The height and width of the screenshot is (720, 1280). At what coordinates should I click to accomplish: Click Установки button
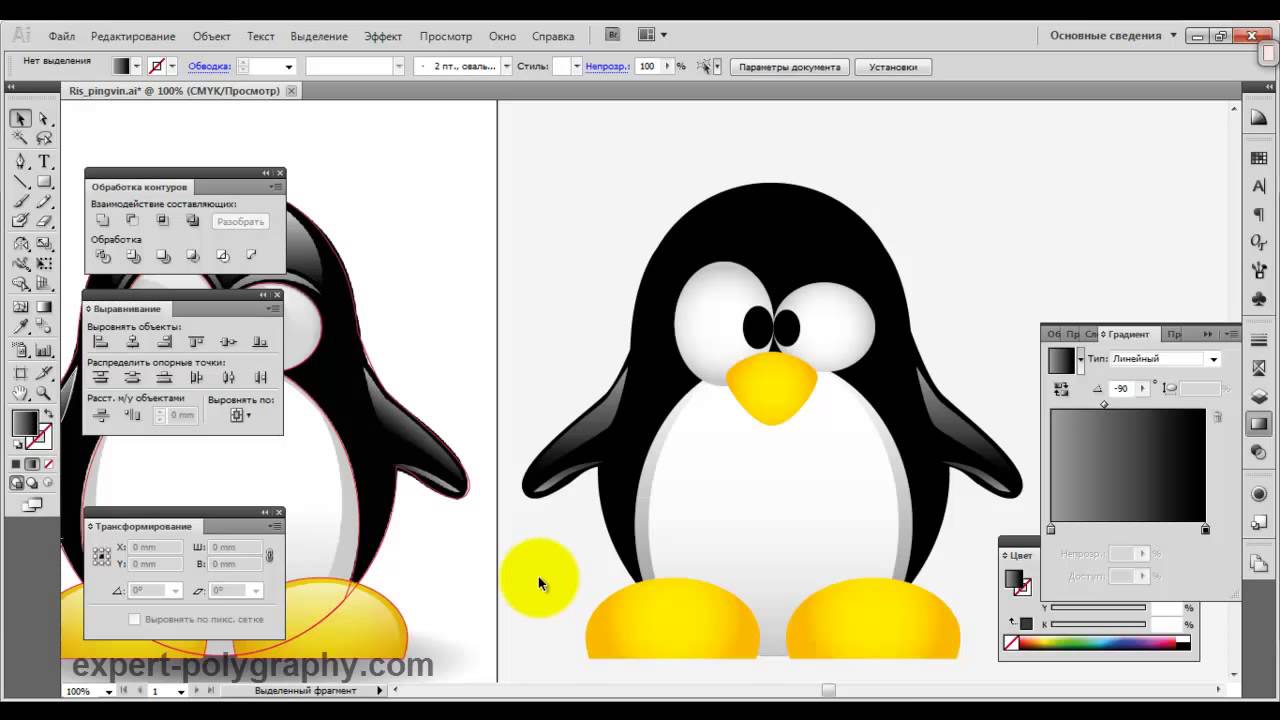pyautogui.click(x=893, y=67)
